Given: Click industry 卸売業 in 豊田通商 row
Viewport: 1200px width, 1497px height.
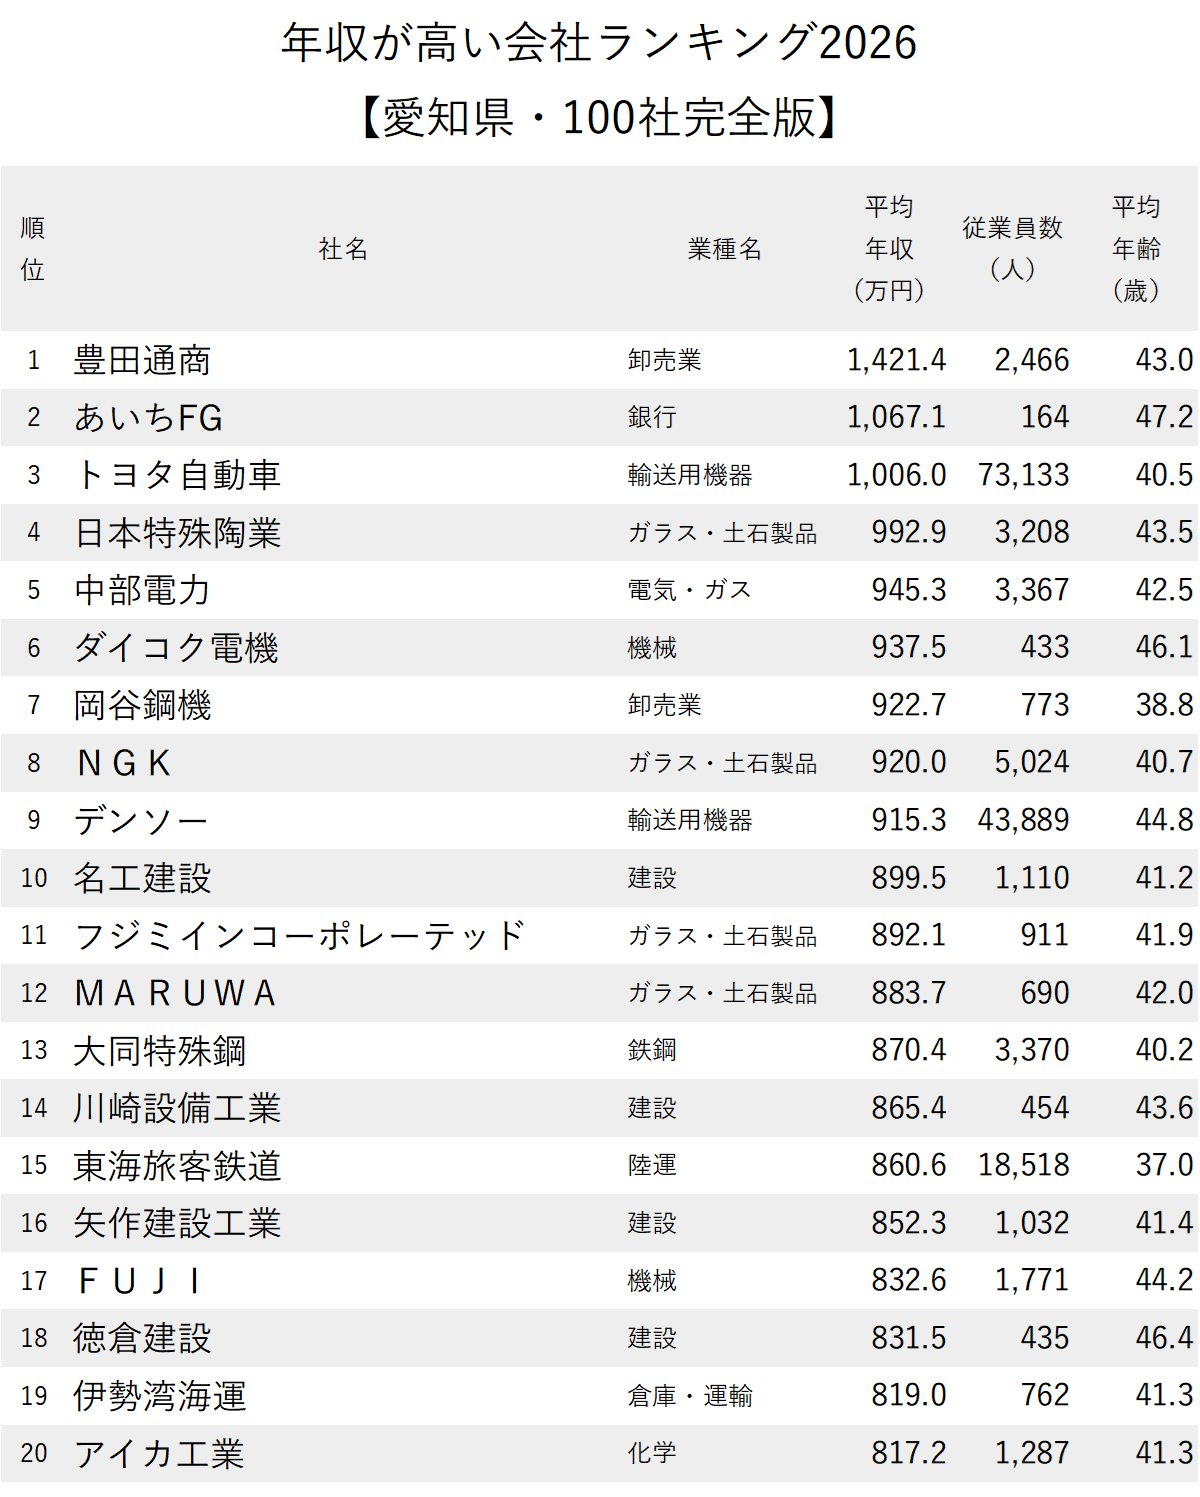Looking at the screenshot, I should pyautogui.click(x=664, y=360).
